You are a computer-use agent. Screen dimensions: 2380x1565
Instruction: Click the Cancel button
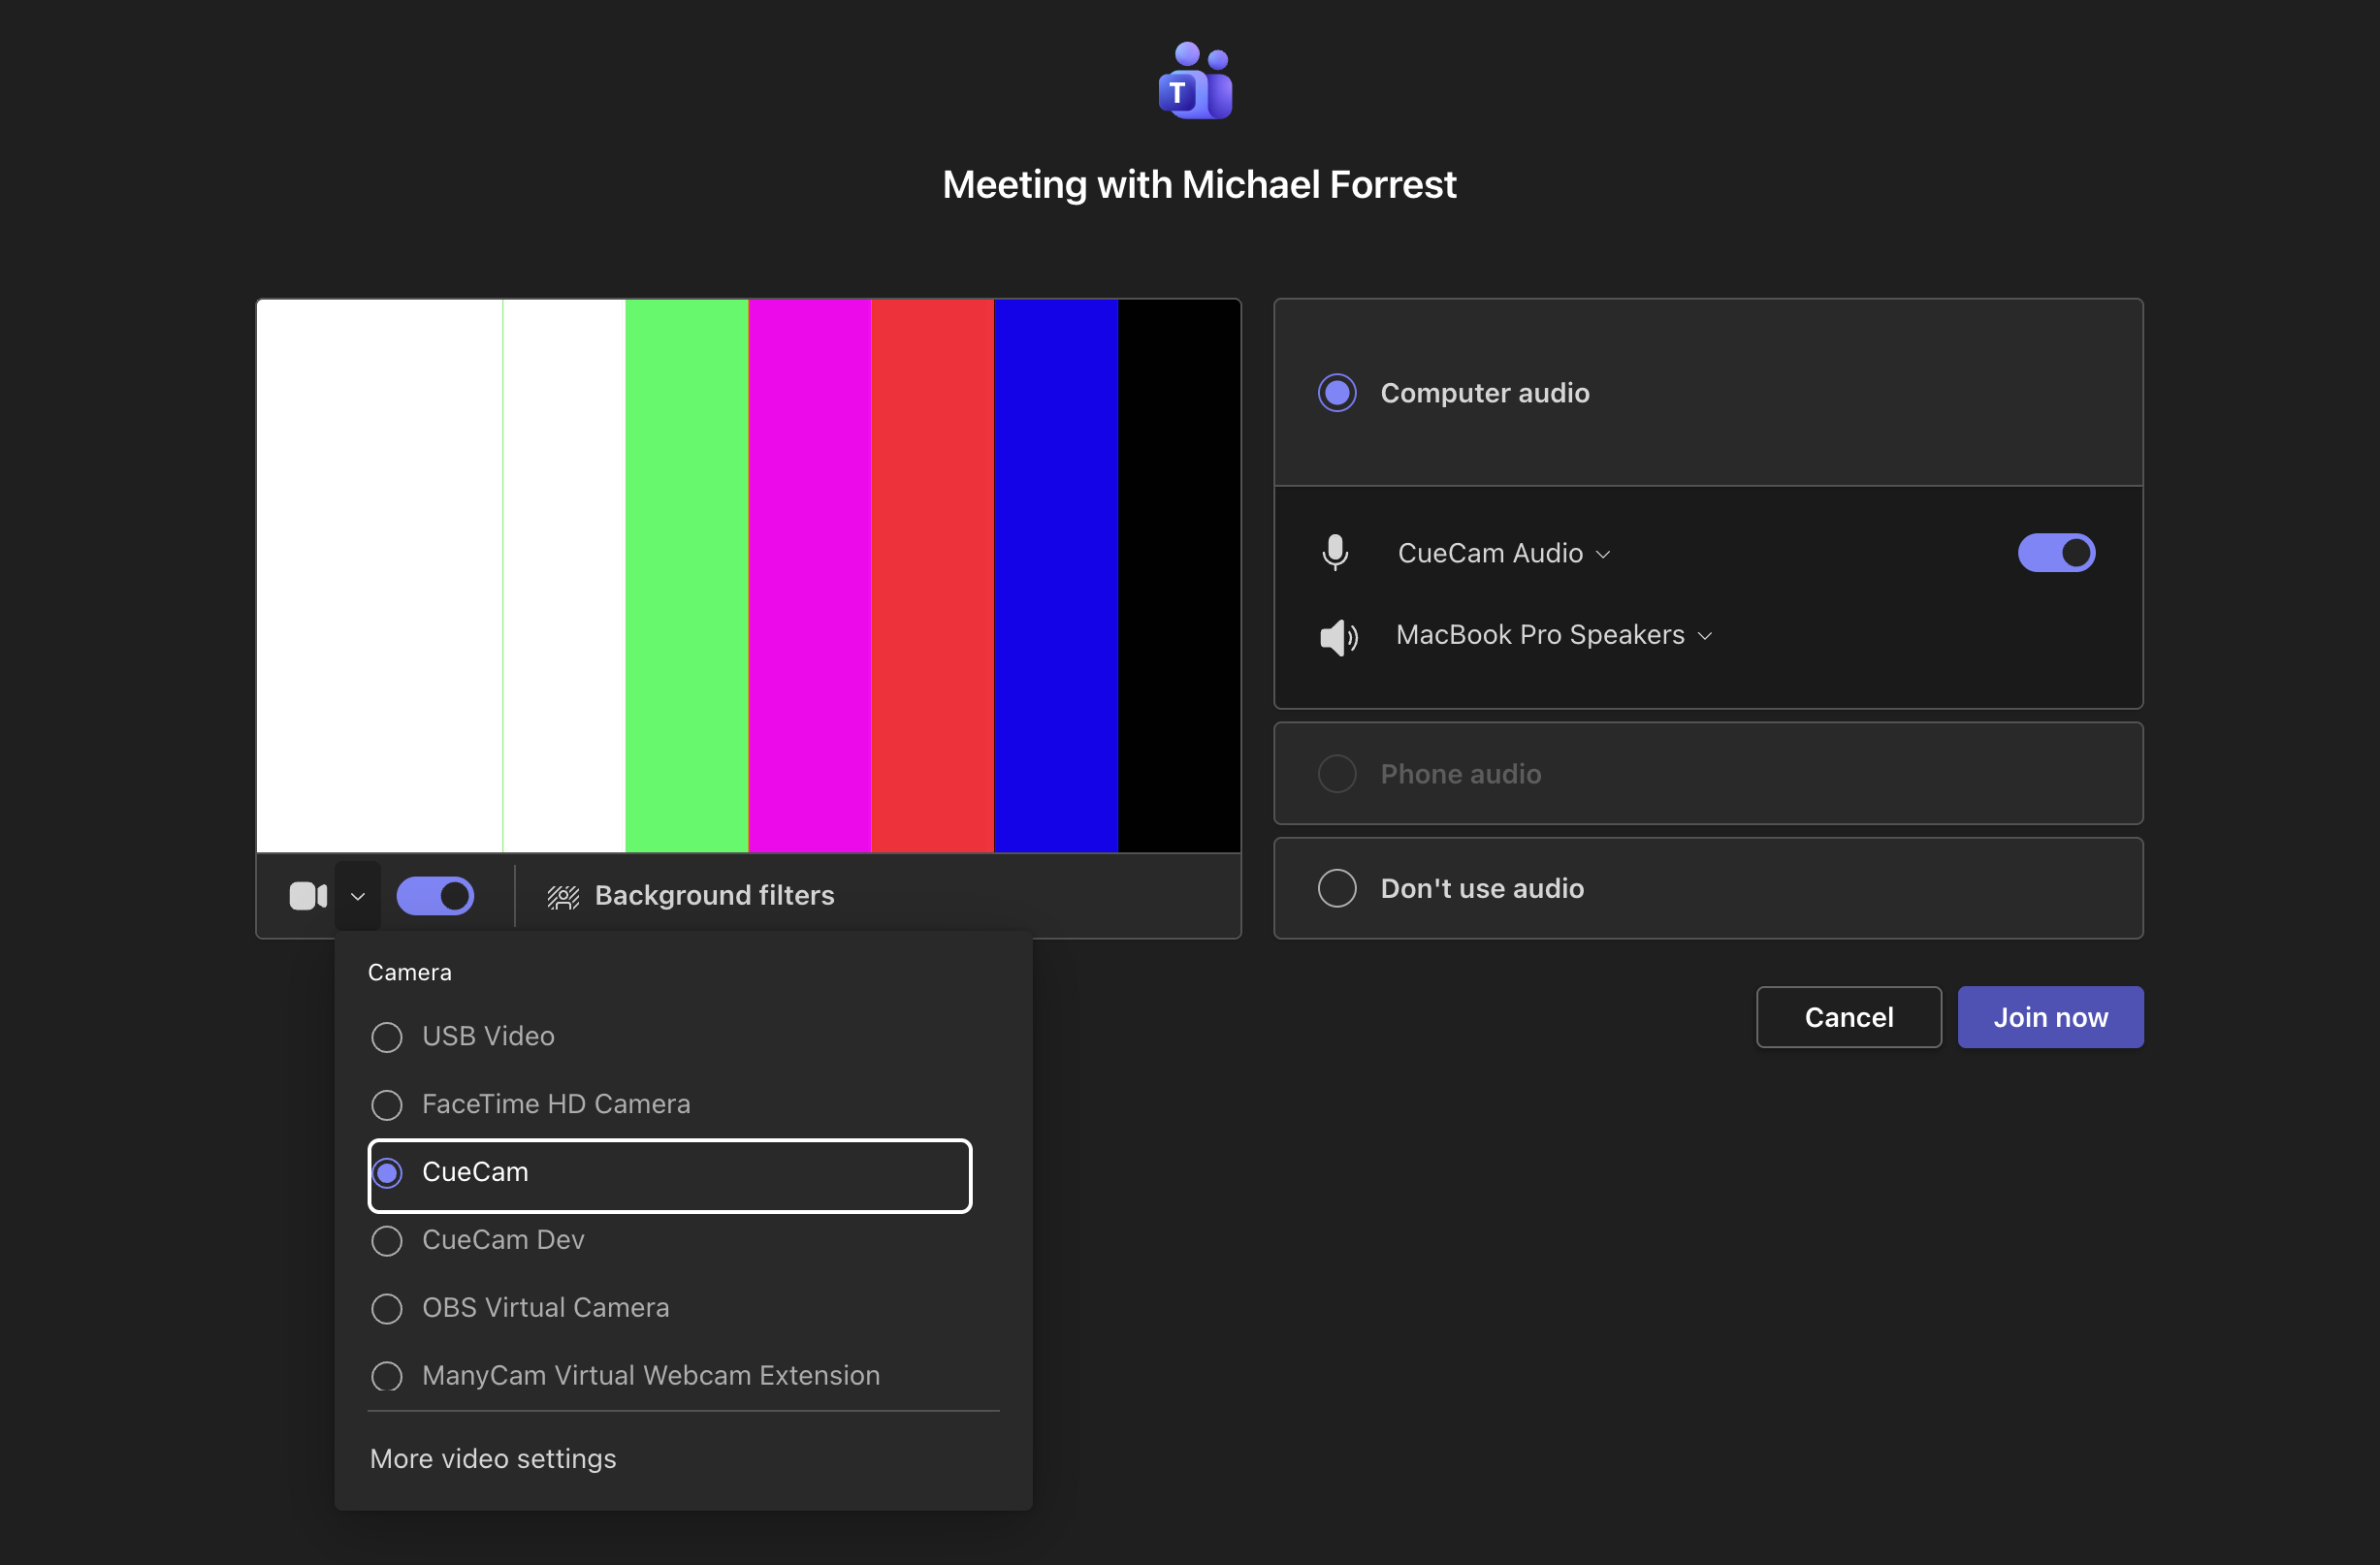[x=1849, y=1017]
